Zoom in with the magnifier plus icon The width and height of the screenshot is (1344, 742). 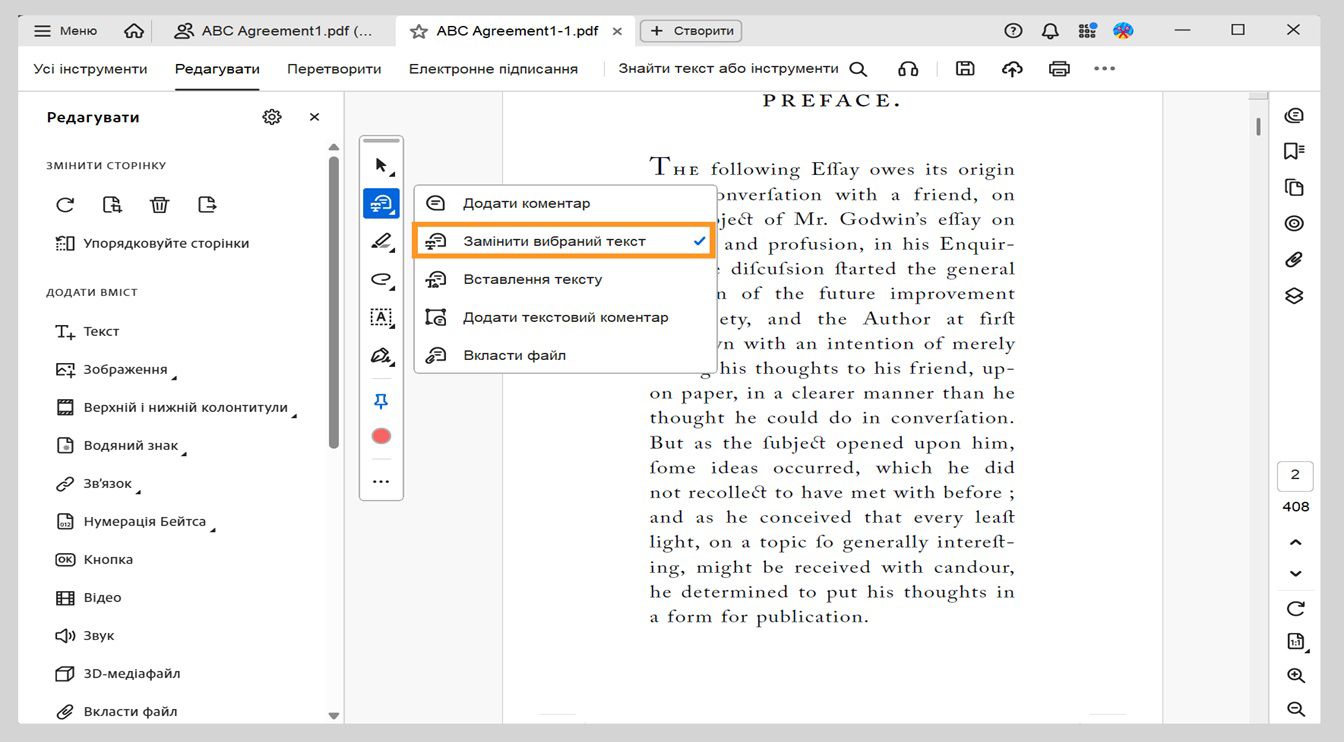tap(1296, 676)
